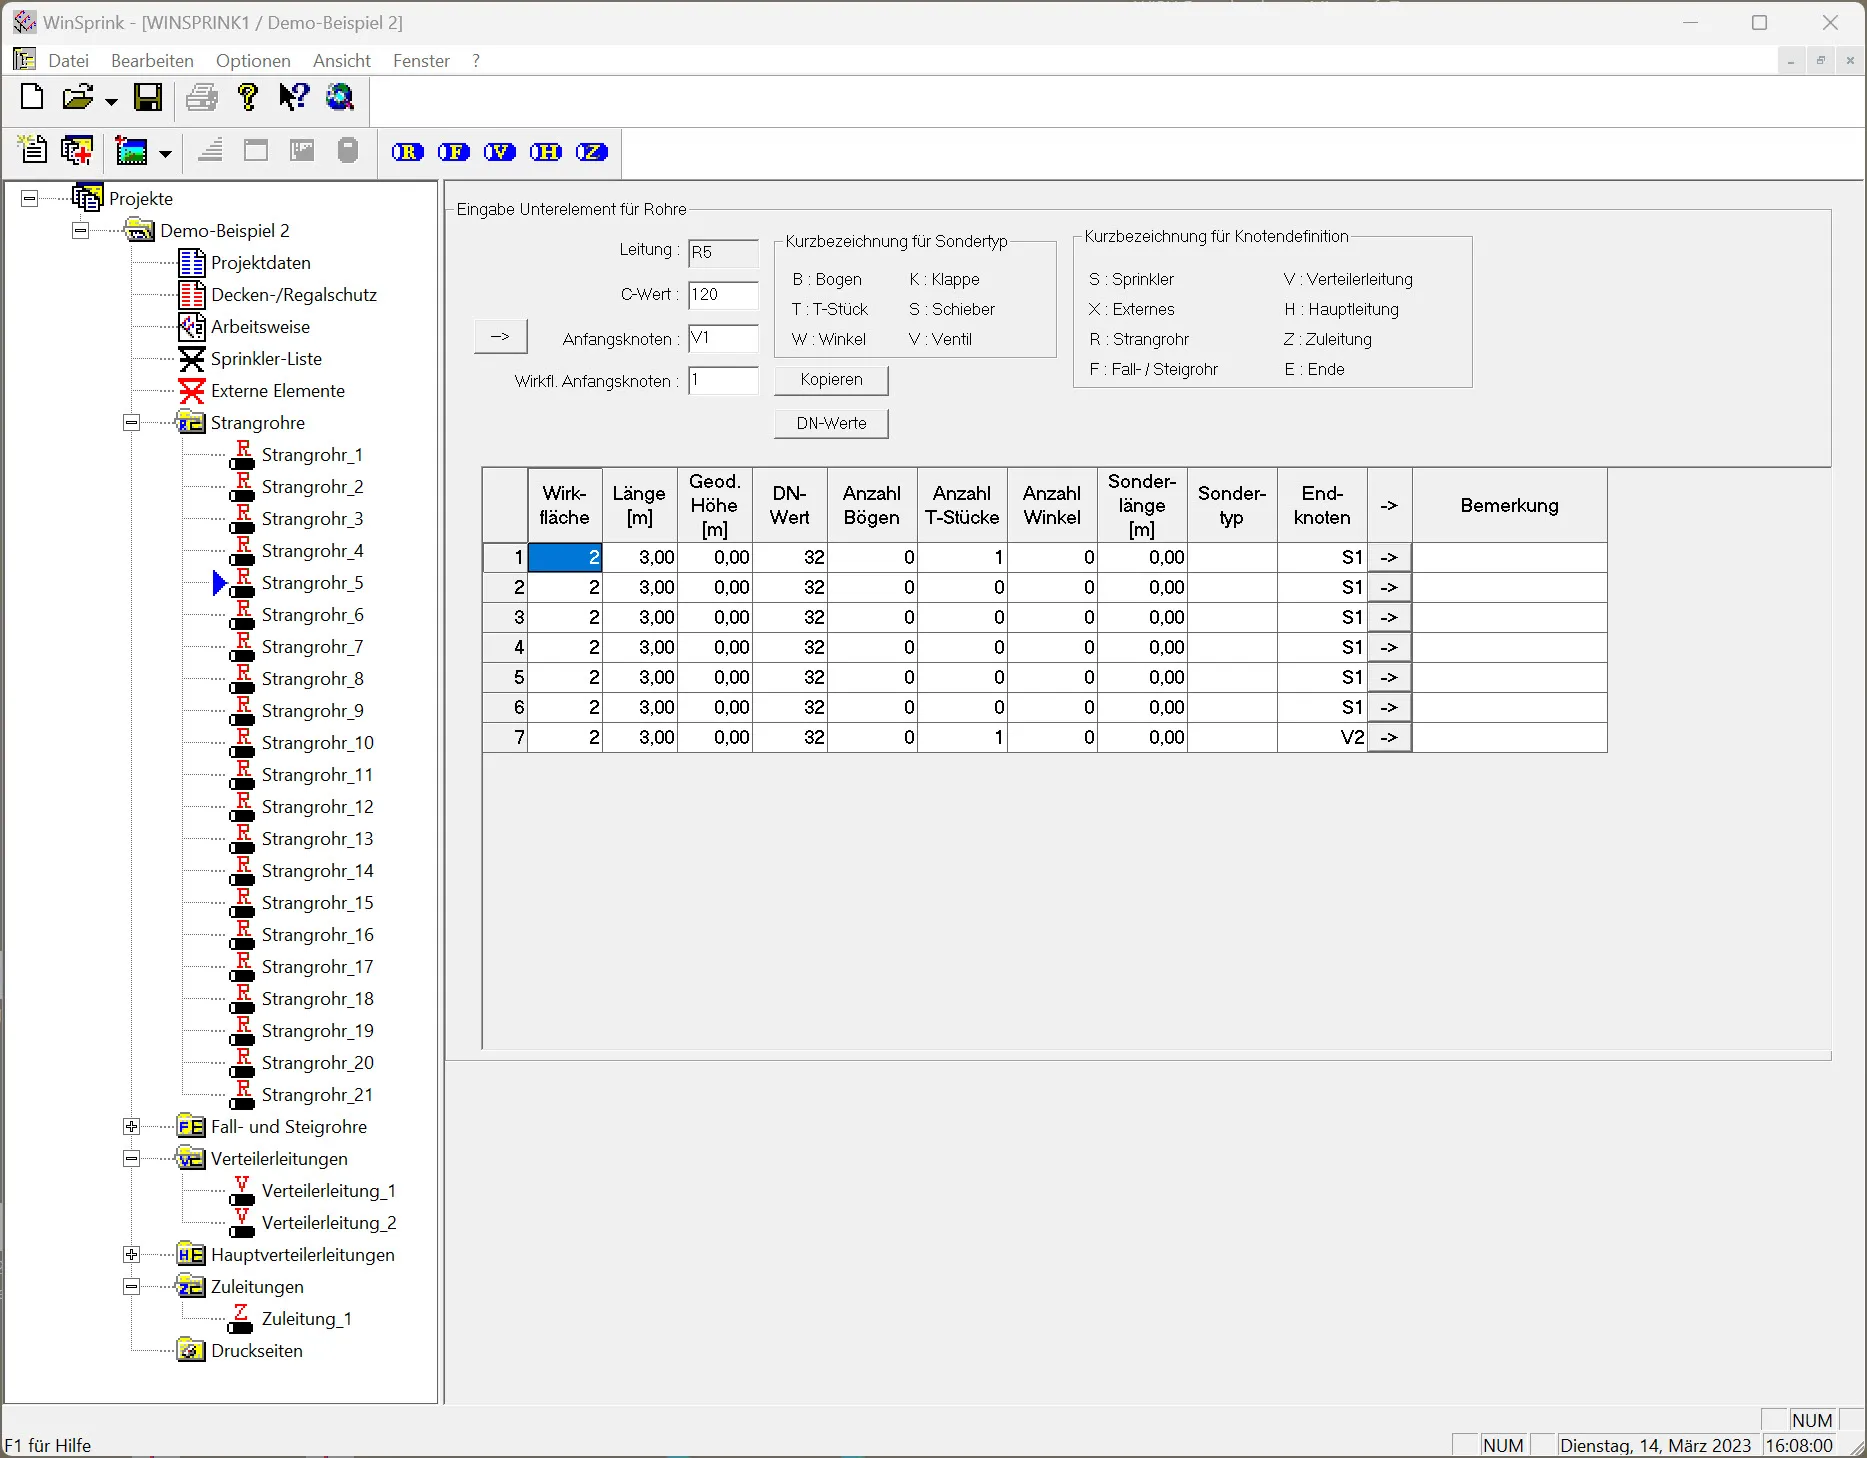Click the Kopieren button

pos(831,380)
